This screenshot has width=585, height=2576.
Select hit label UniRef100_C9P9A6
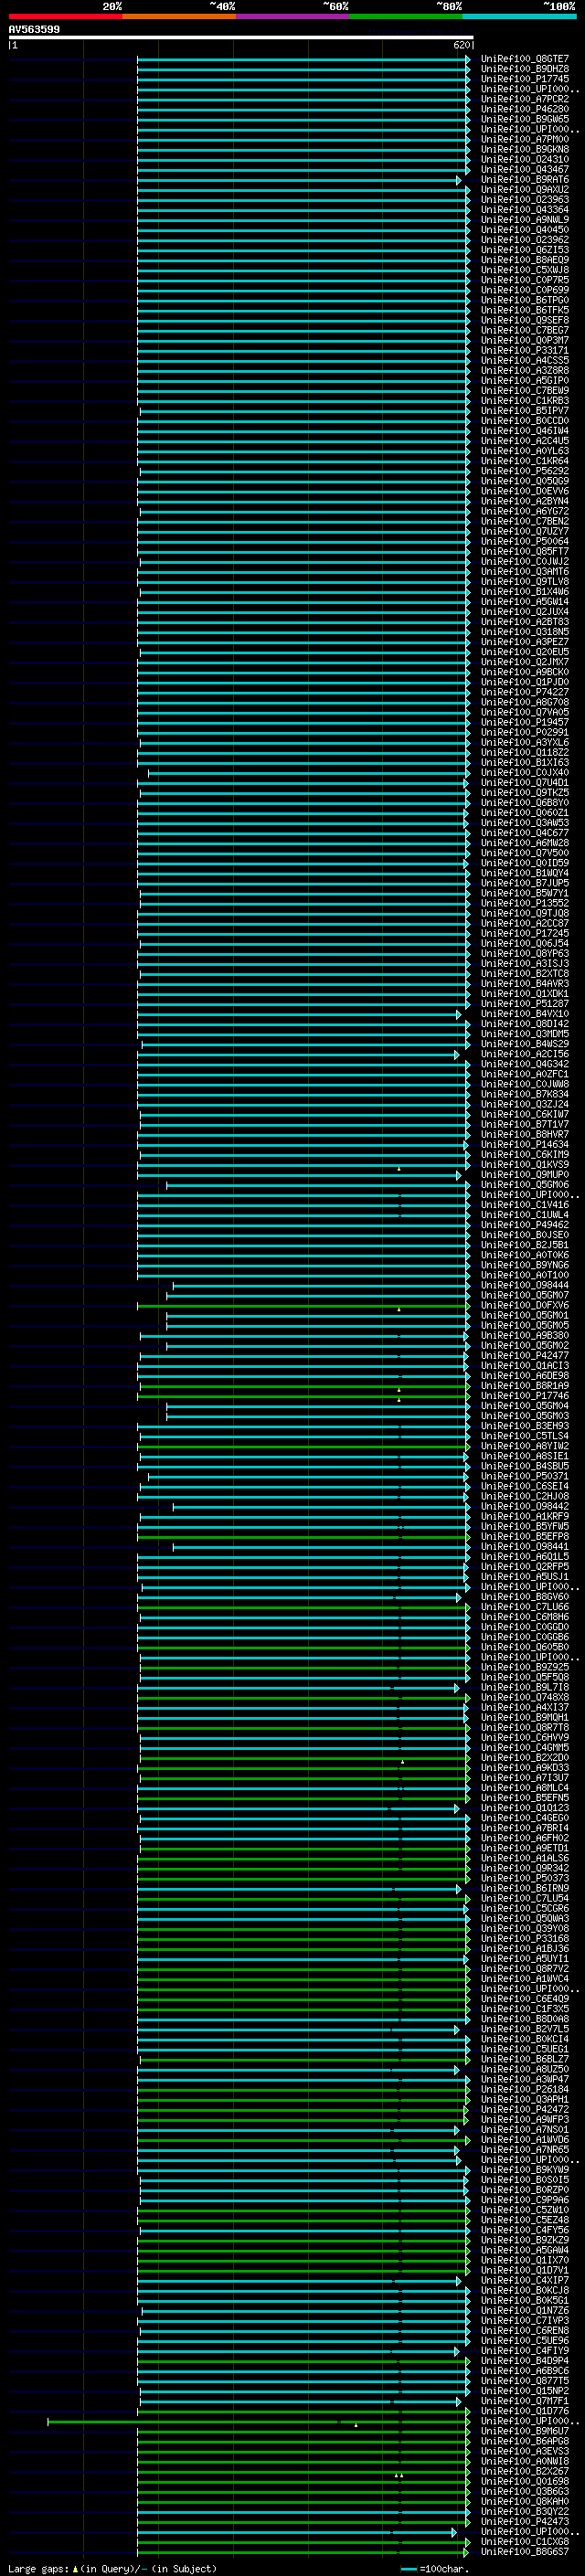click(525, 2200)
